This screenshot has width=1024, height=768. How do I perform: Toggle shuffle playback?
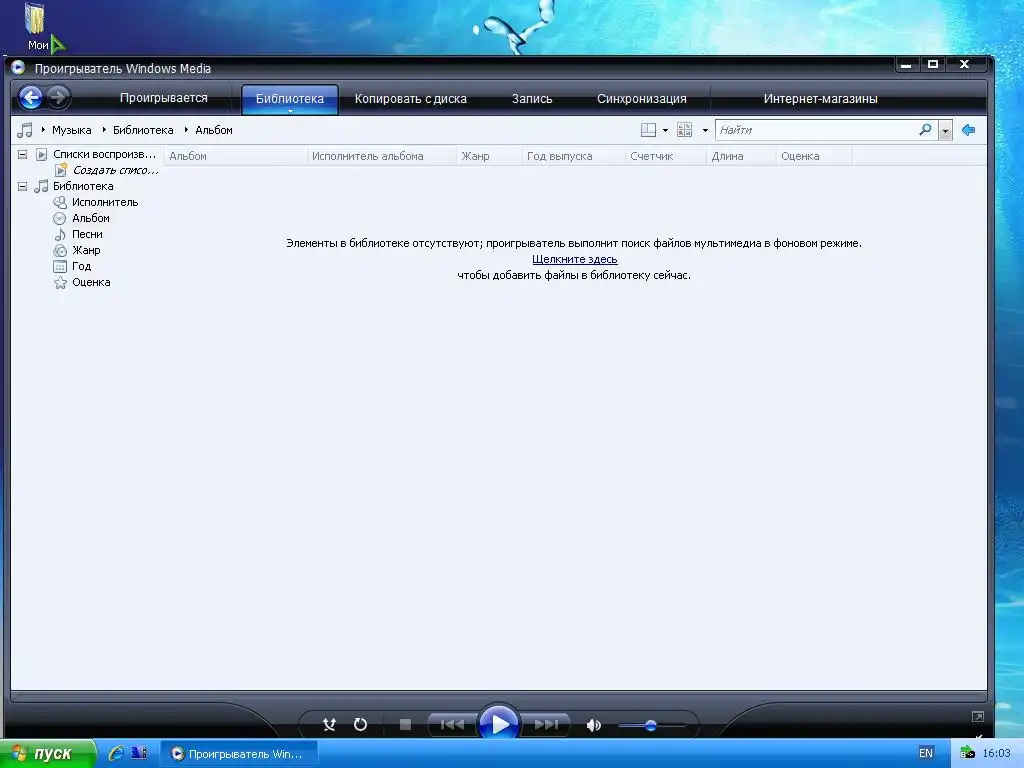(329, 724)
